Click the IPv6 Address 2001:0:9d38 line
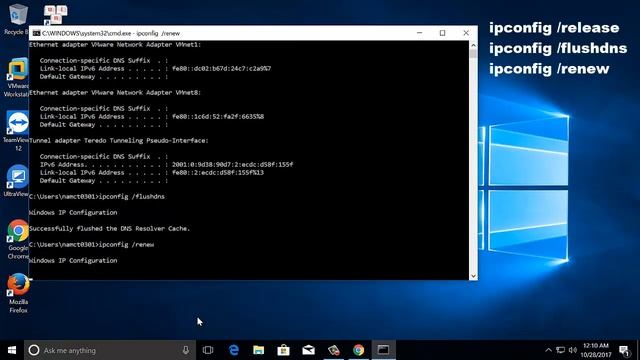Viewport: 640px width, 360px height. coord(166,164)
